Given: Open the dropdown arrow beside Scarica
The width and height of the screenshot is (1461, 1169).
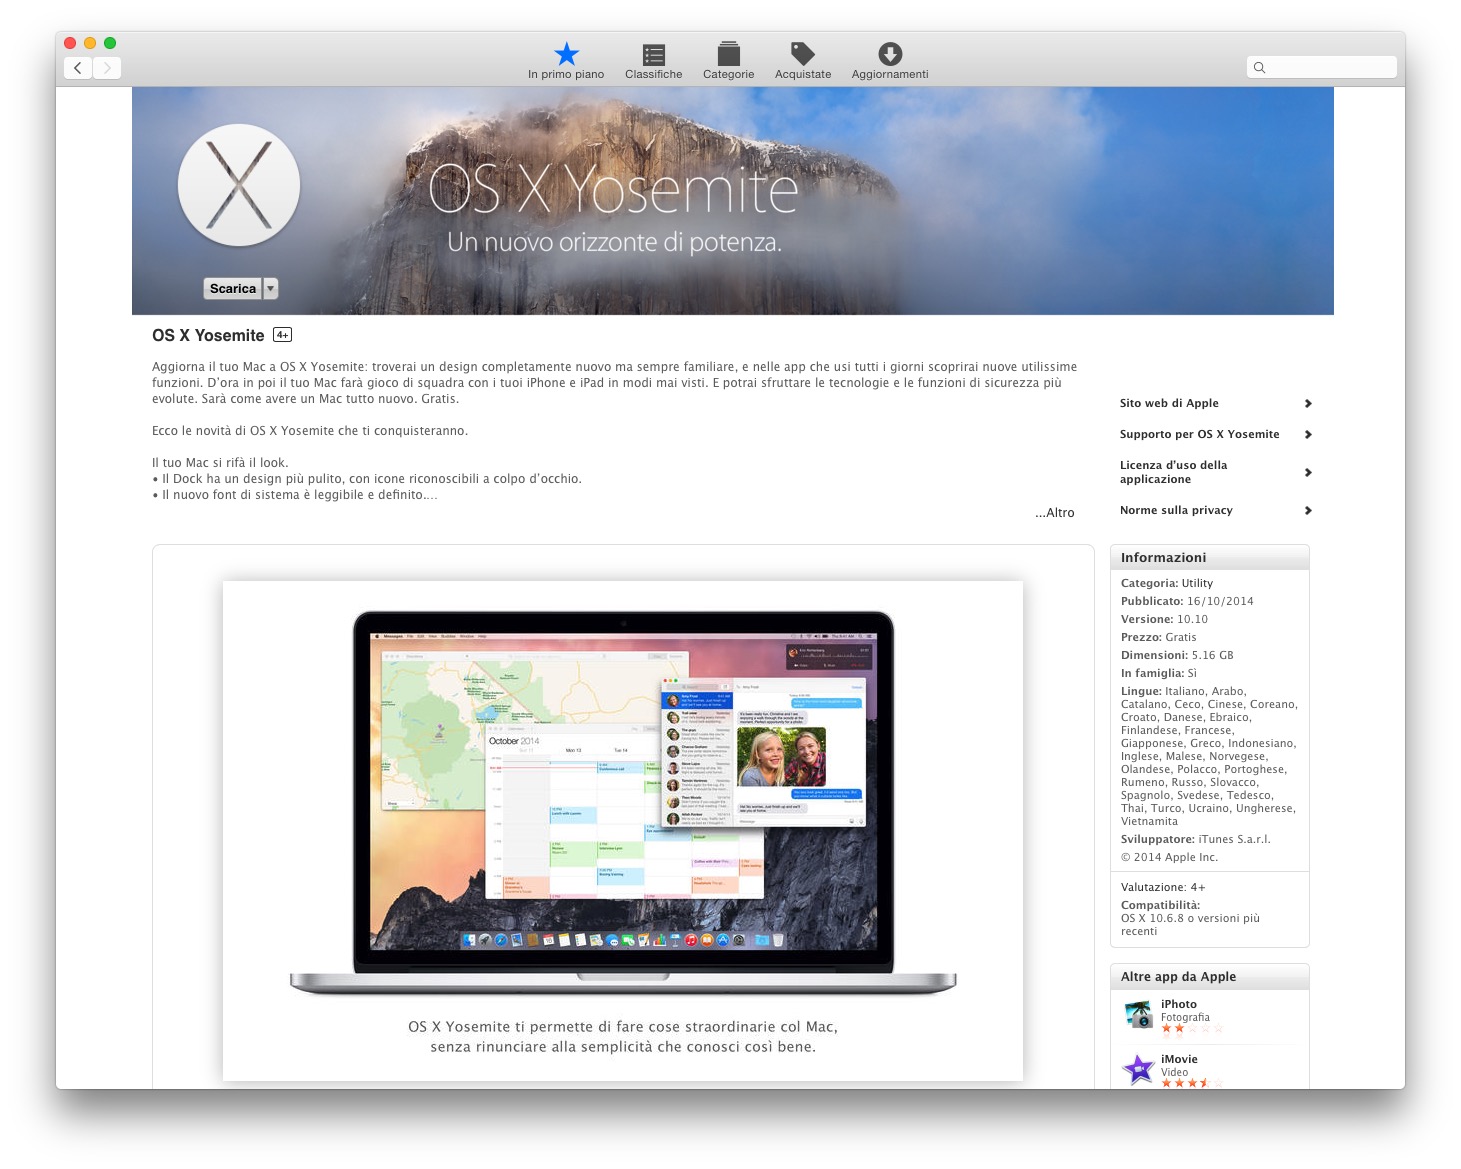Looking at the screenshot, I should [x=270, y=289].
